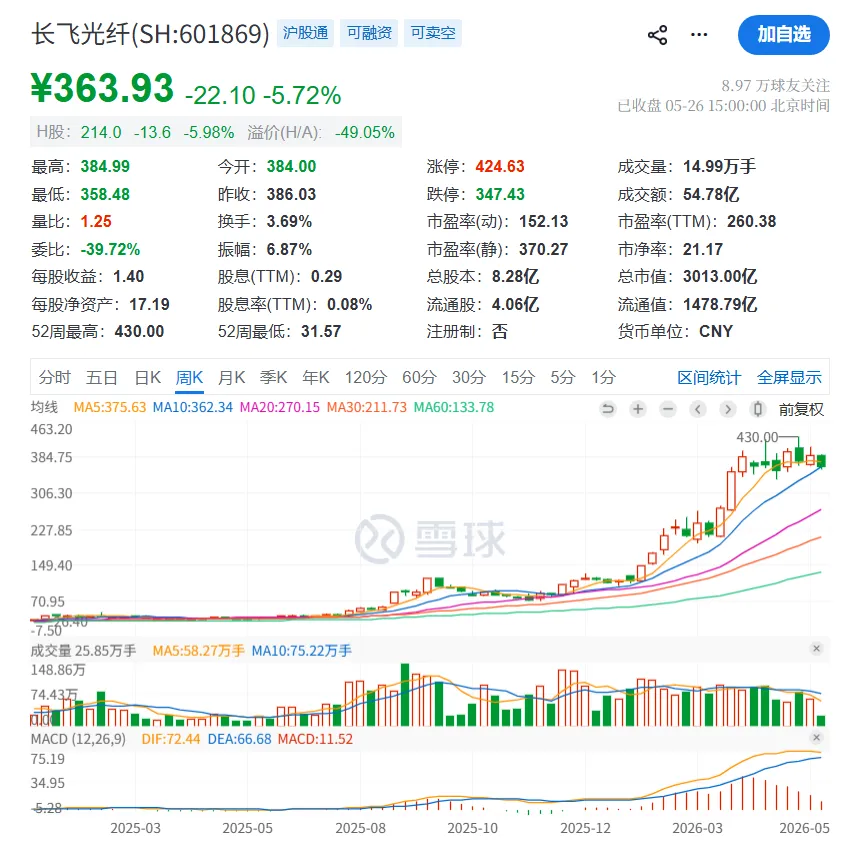The height and width of the screenshot is (845, 856).
Task: Click the 52周最低 value 31.57
Action: 321,331
